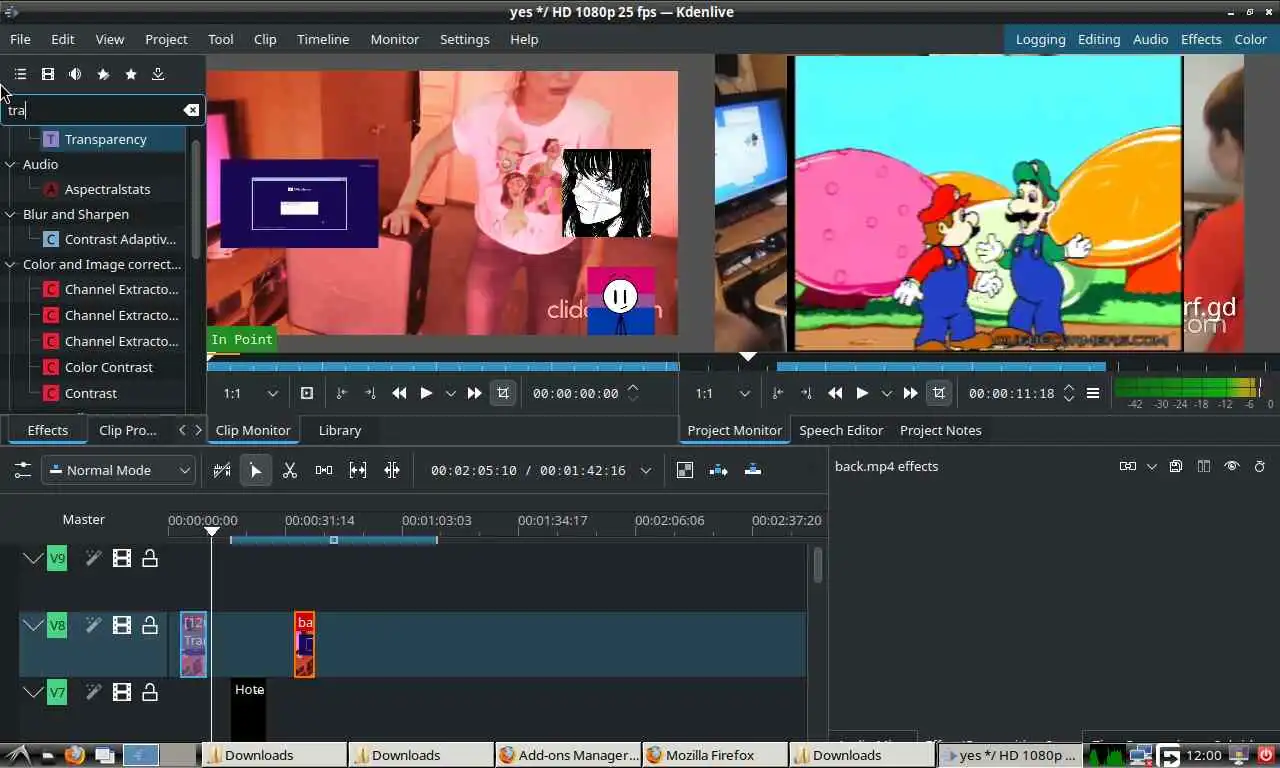Image resolution: width=1280 pixels, height=768 pixels.
Task: Select the Spacer tool
Action: [324, 470]
